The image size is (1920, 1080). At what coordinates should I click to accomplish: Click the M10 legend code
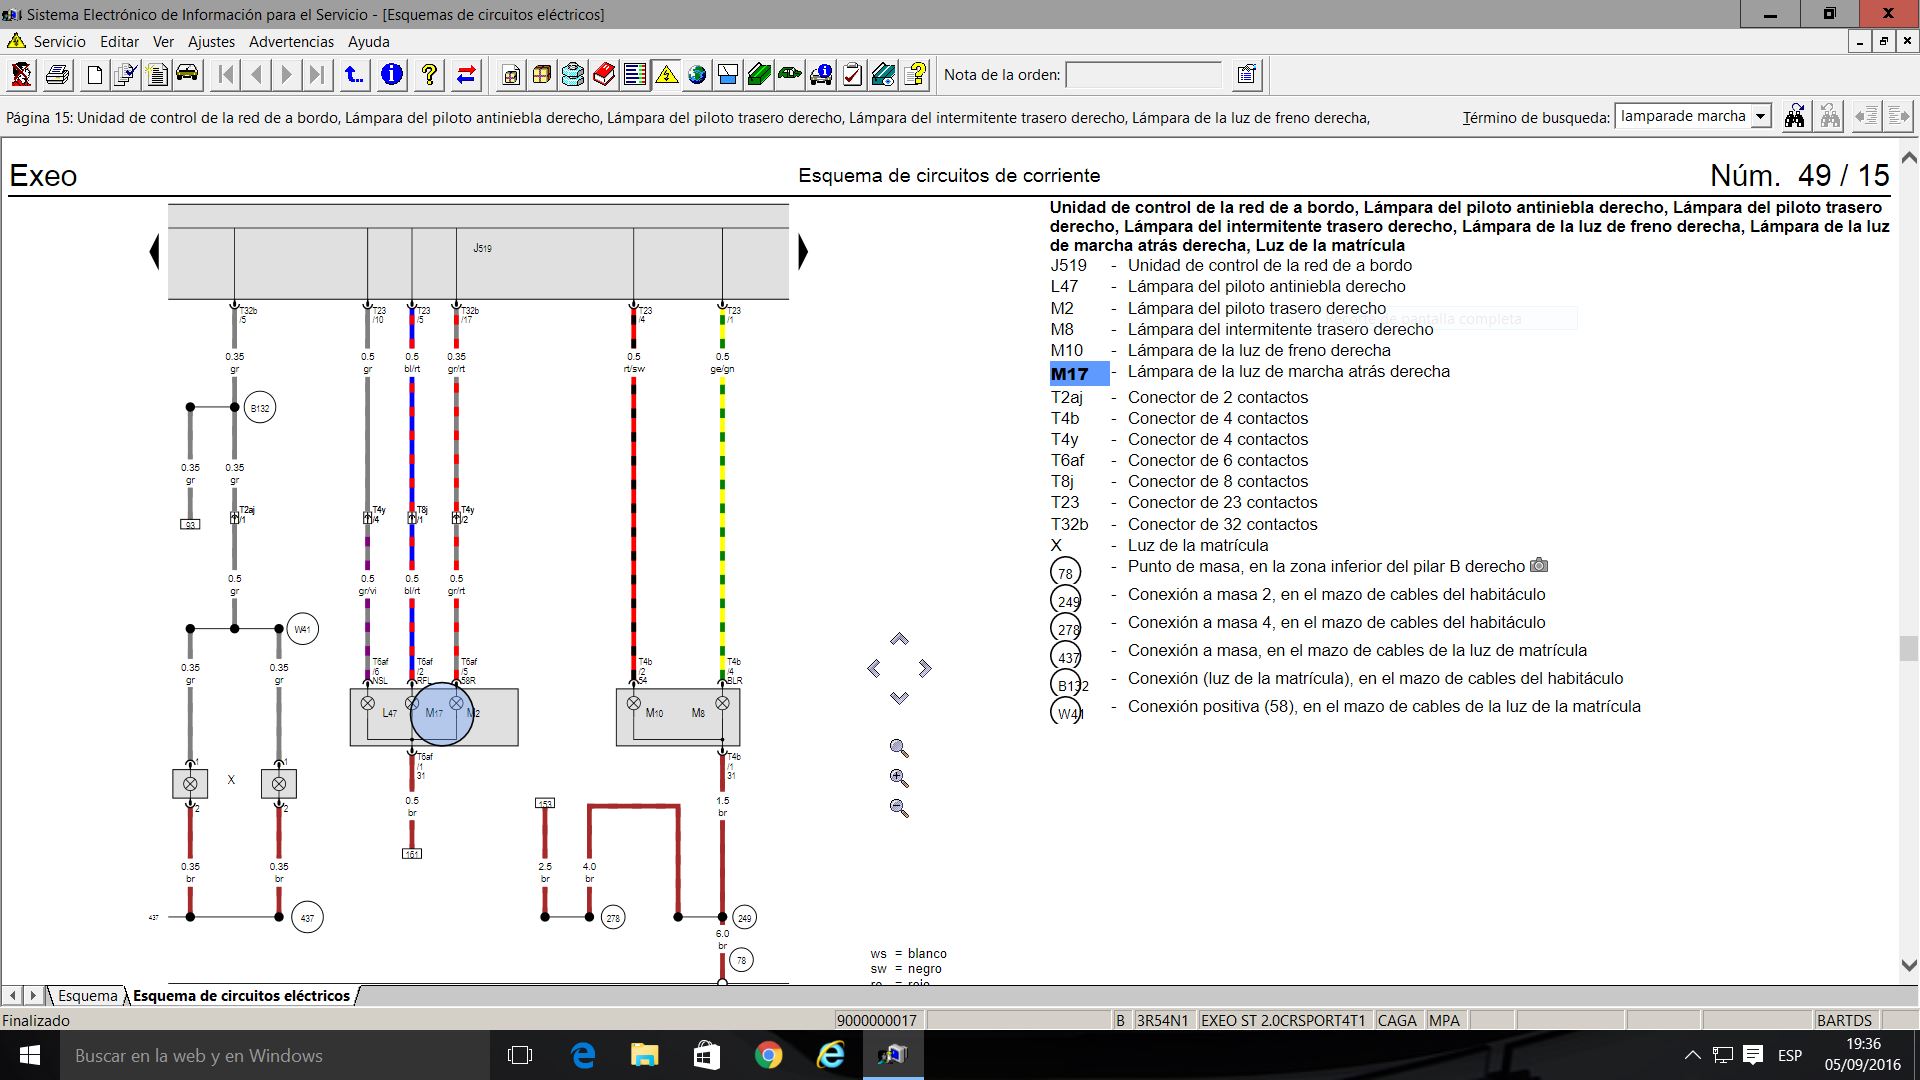[x=1066, y=350]
